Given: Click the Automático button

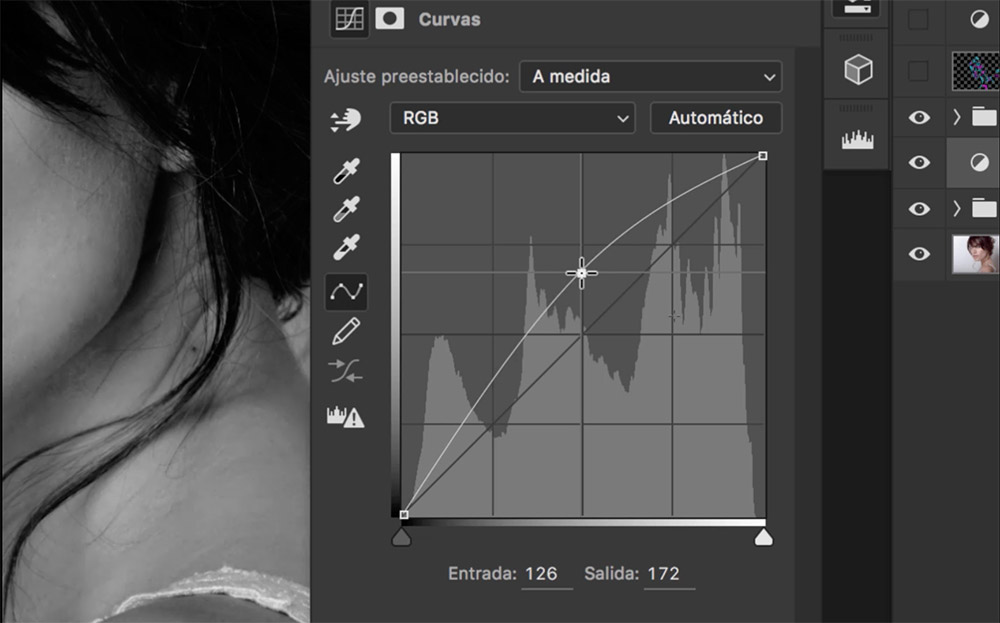Looking at the screenshot, I should (716, 118).
